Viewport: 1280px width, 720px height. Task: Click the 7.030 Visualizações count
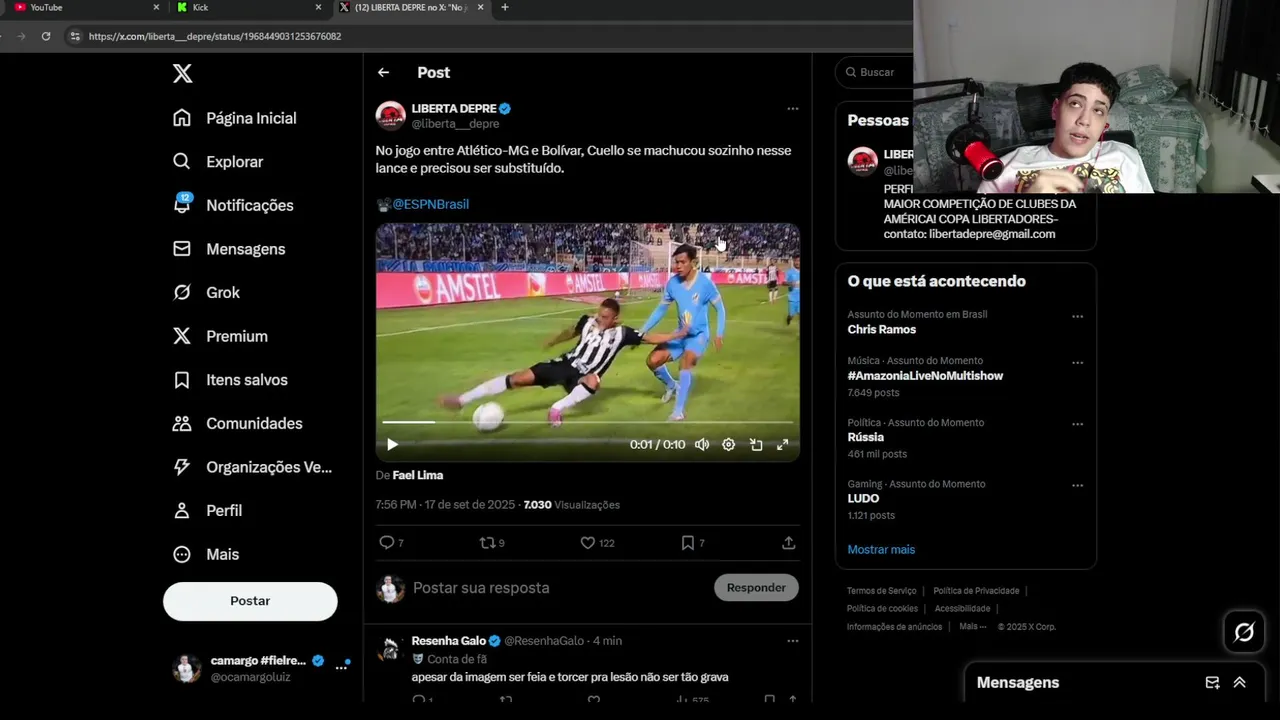(x=571, y=505)
